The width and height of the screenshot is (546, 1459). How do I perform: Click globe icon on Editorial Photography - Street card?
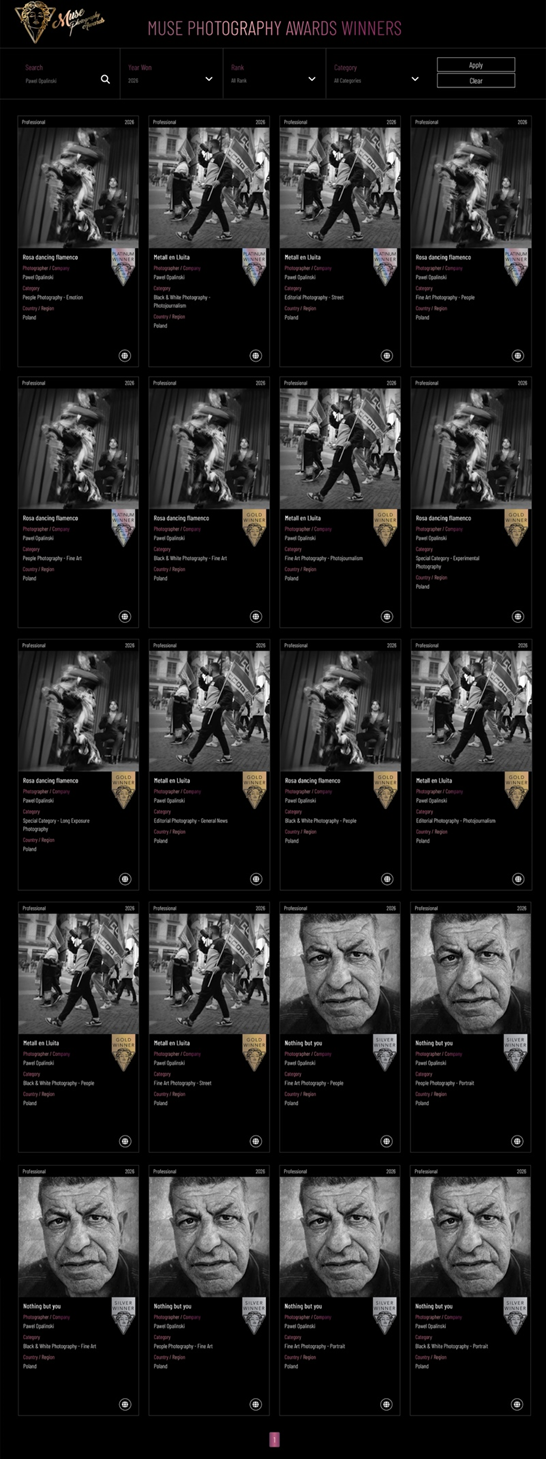click(x=387, y=355)
